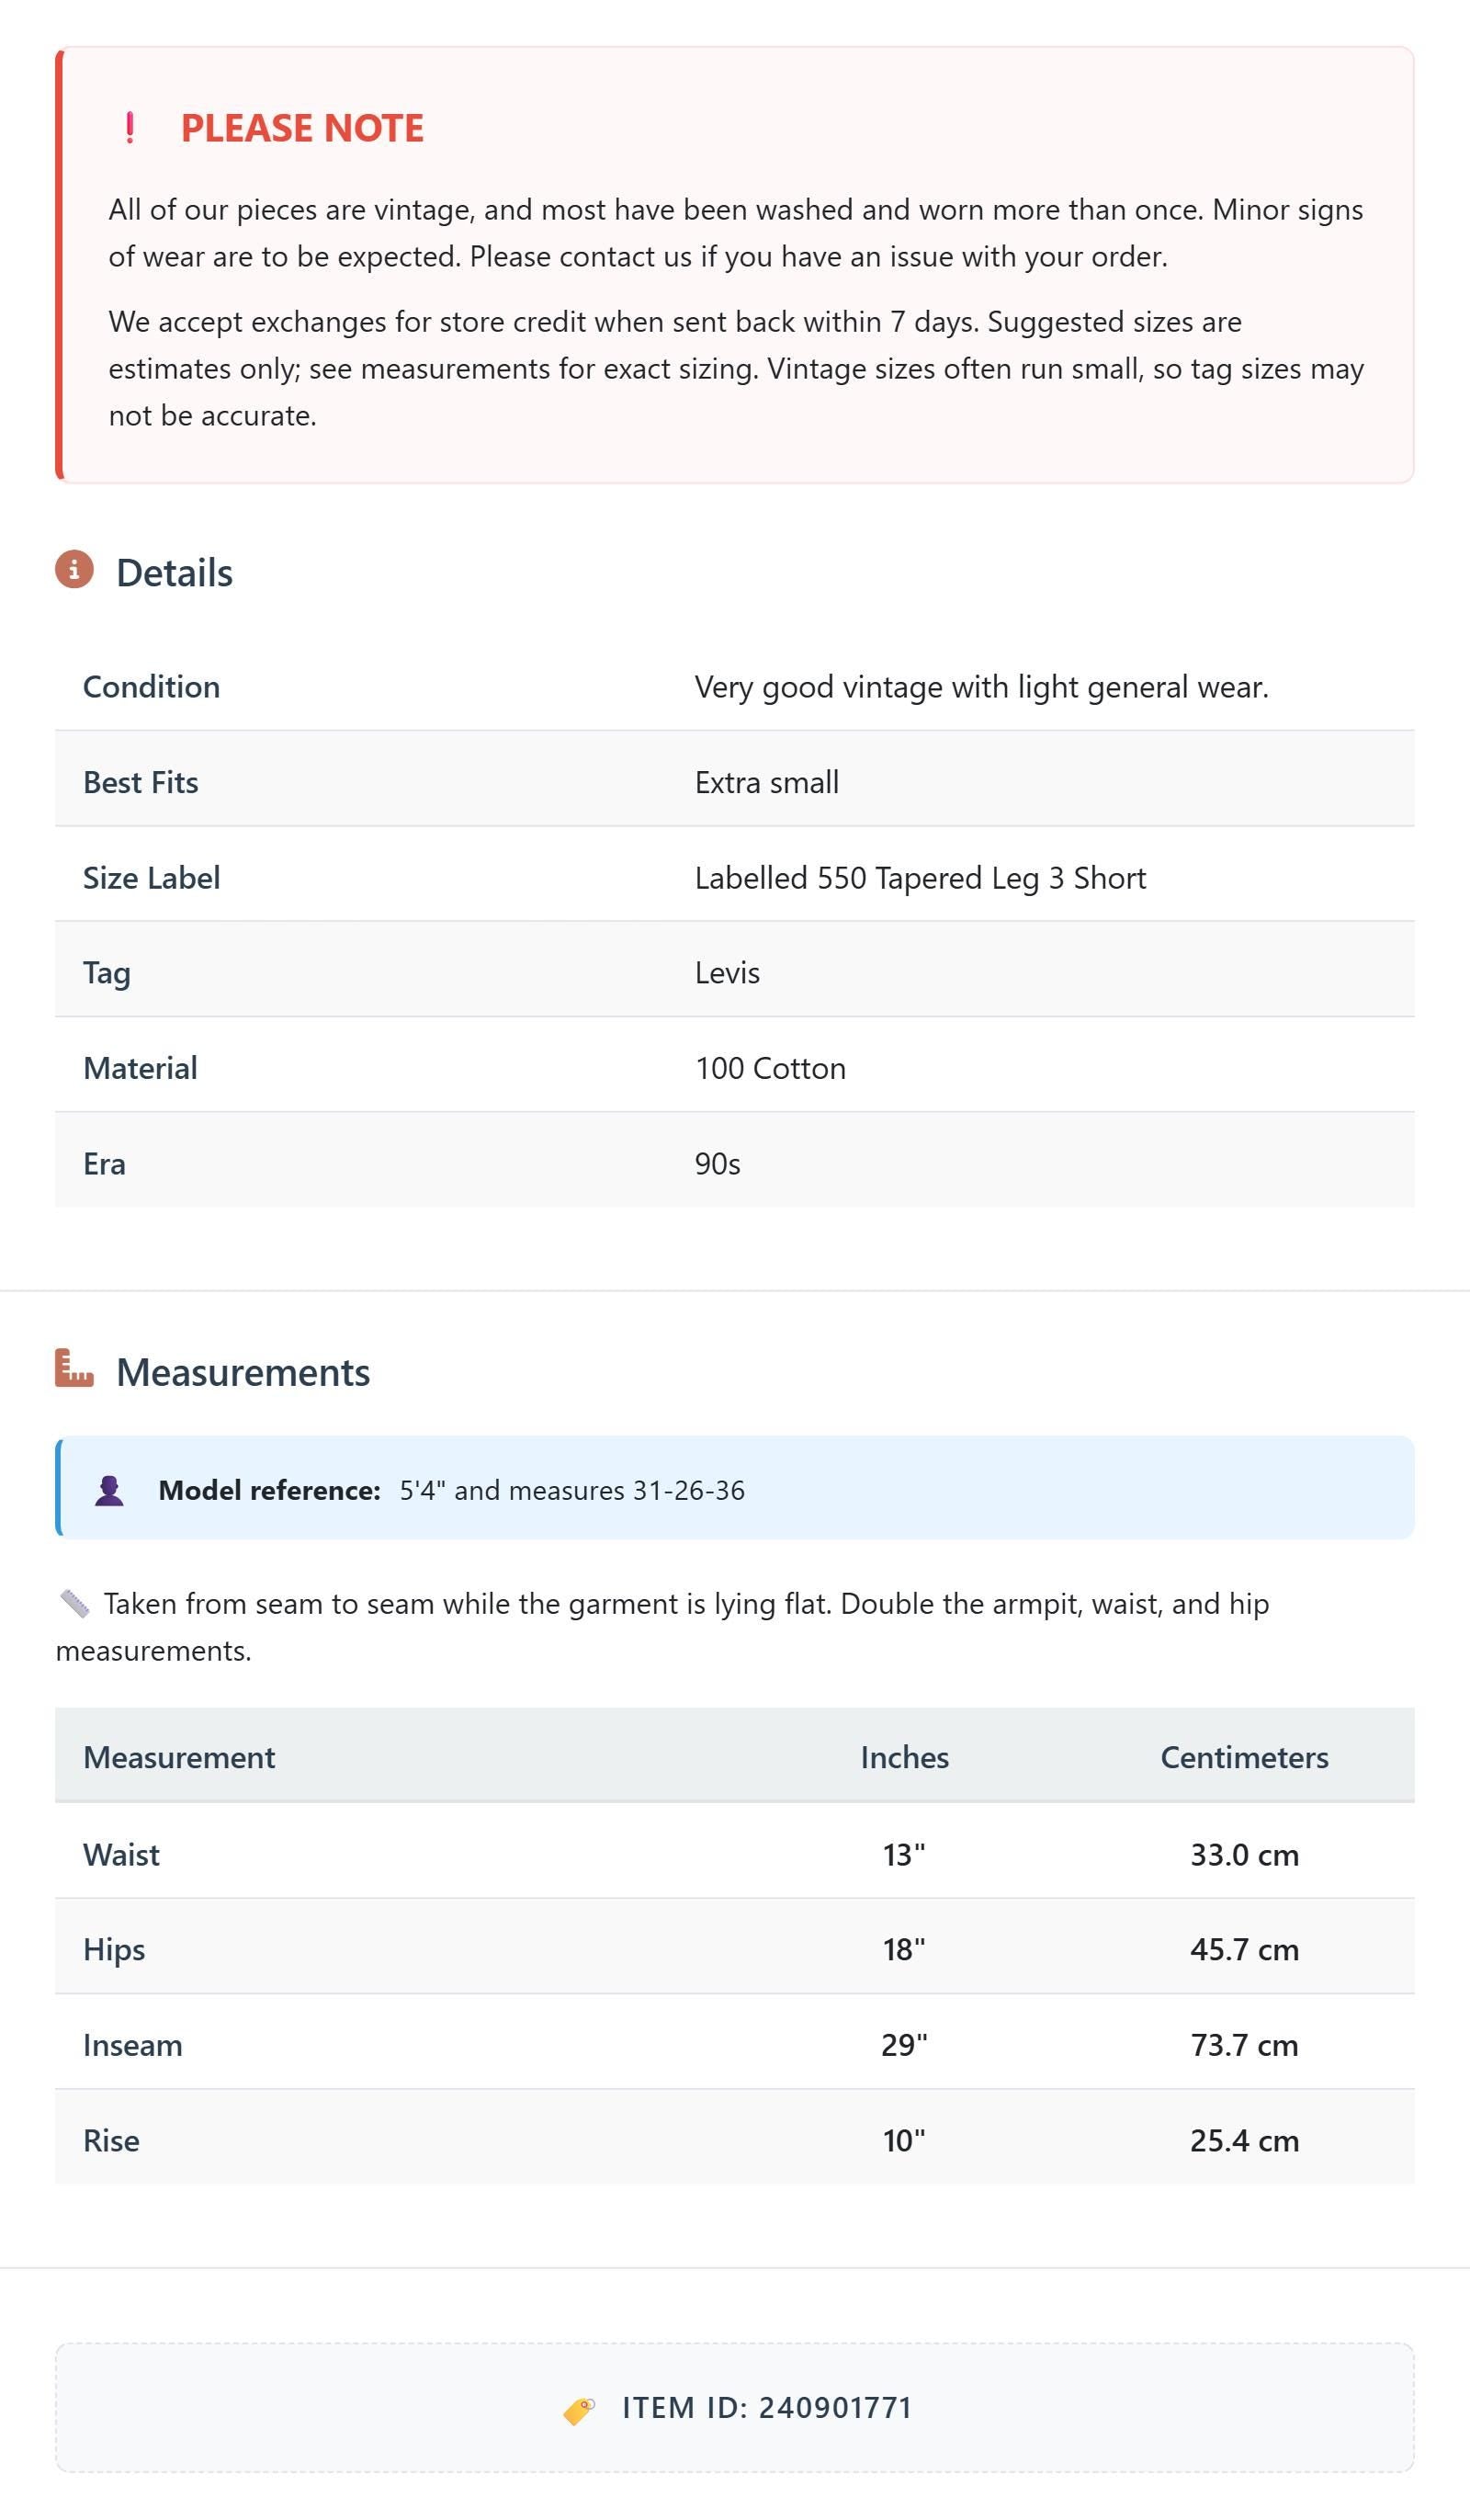Click the Details info circle icon

[x=74, y=570]
